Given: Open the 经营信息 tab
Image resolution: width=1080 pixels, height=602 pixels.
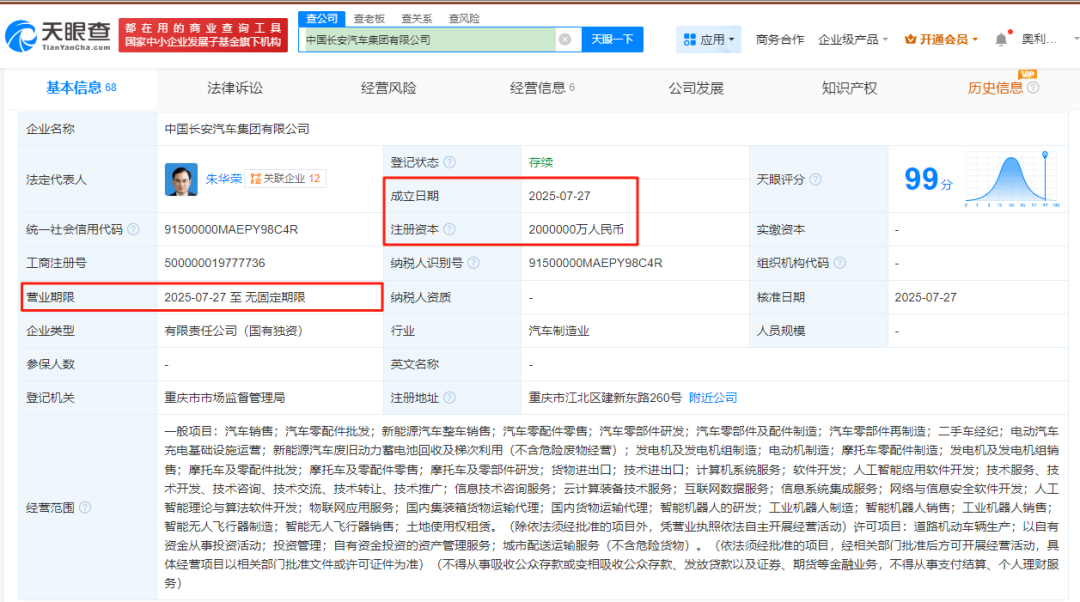Looking at the screenshot, I should pyautogui.click(x=542, y=88).
